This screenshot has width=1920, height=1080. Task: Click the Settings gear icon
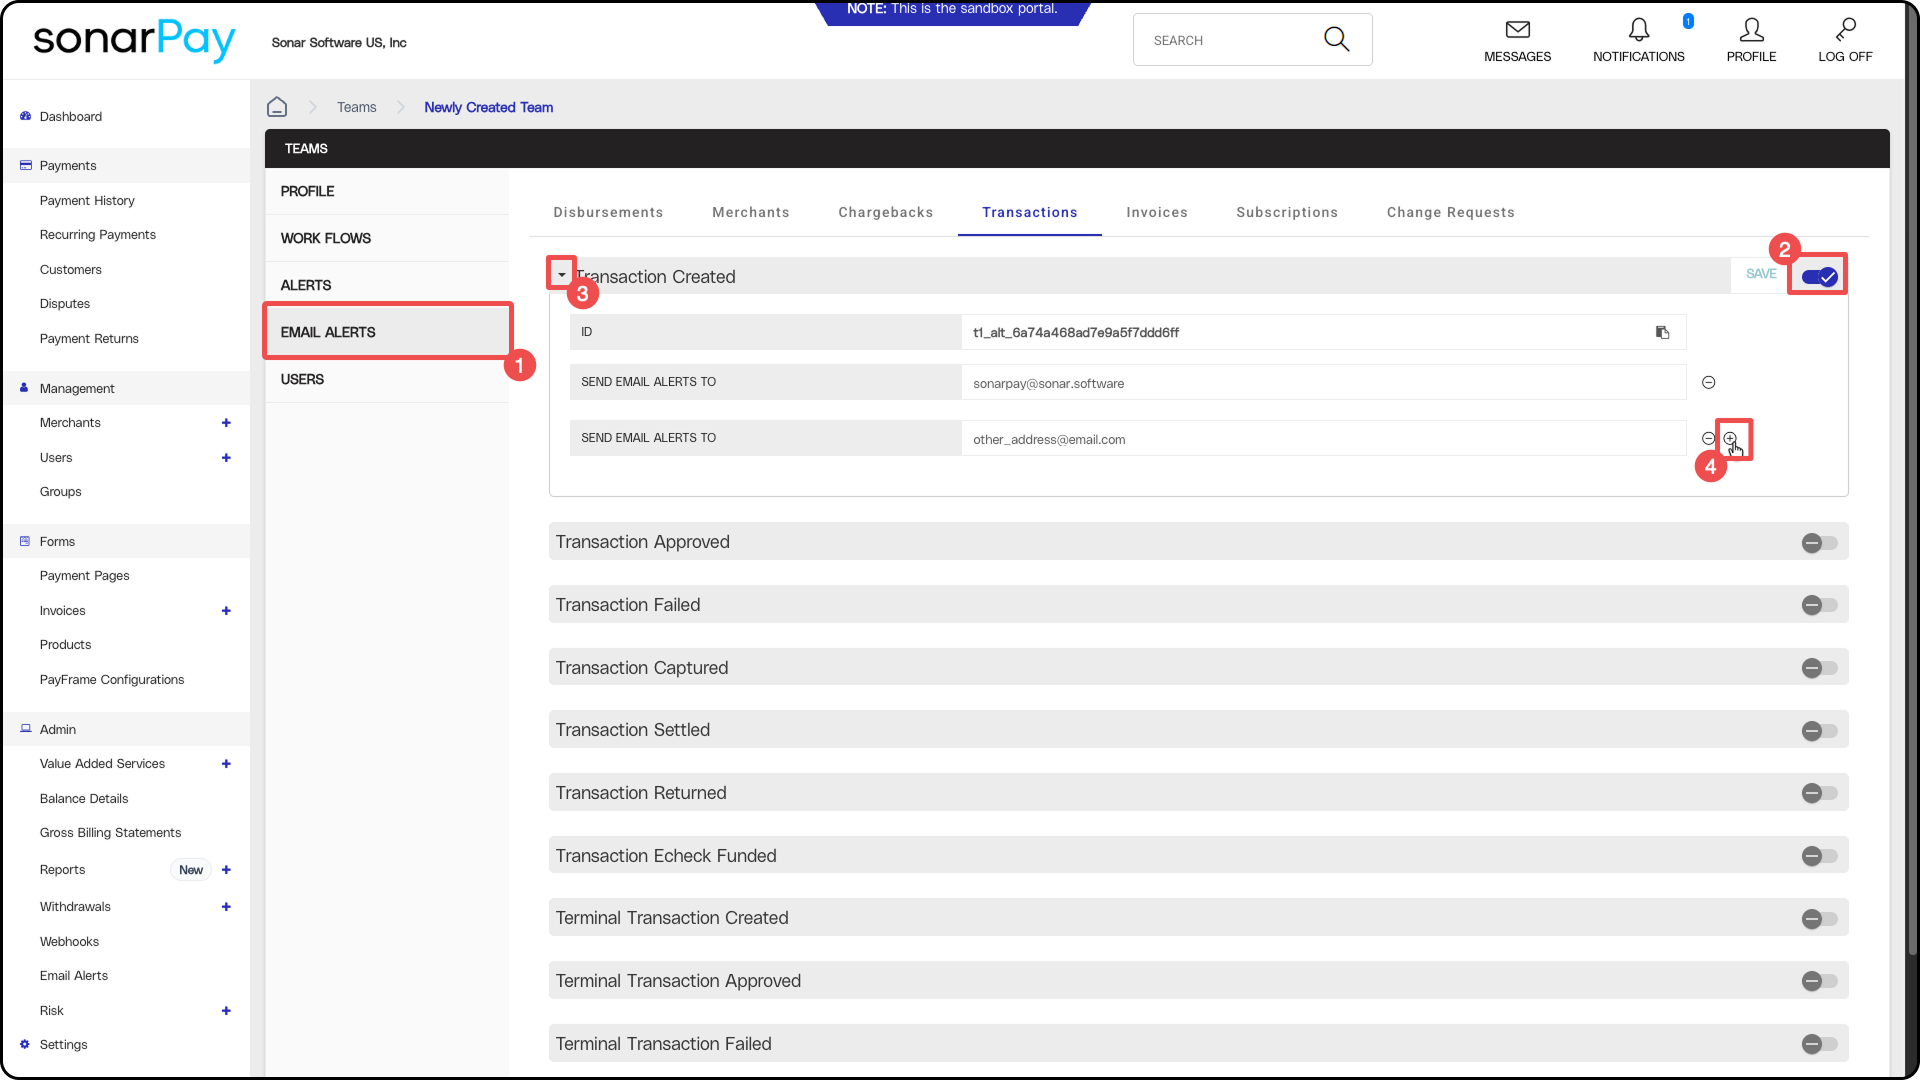(25, 1044)
